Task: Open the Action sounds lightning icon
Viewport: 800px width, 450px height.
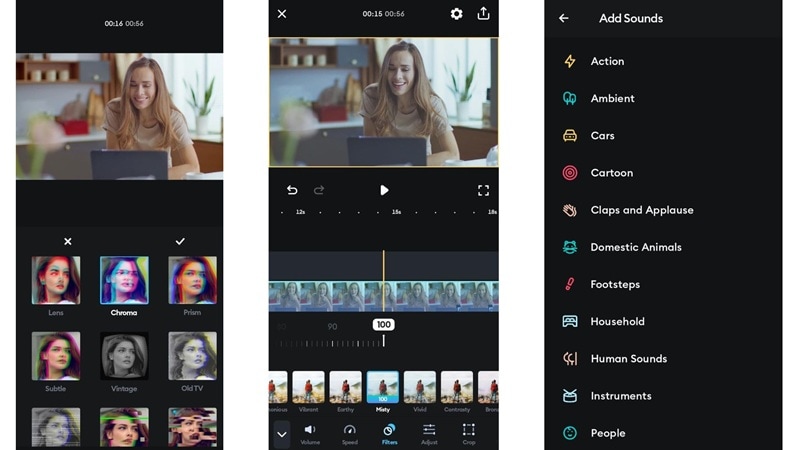Action: [570, 61]
